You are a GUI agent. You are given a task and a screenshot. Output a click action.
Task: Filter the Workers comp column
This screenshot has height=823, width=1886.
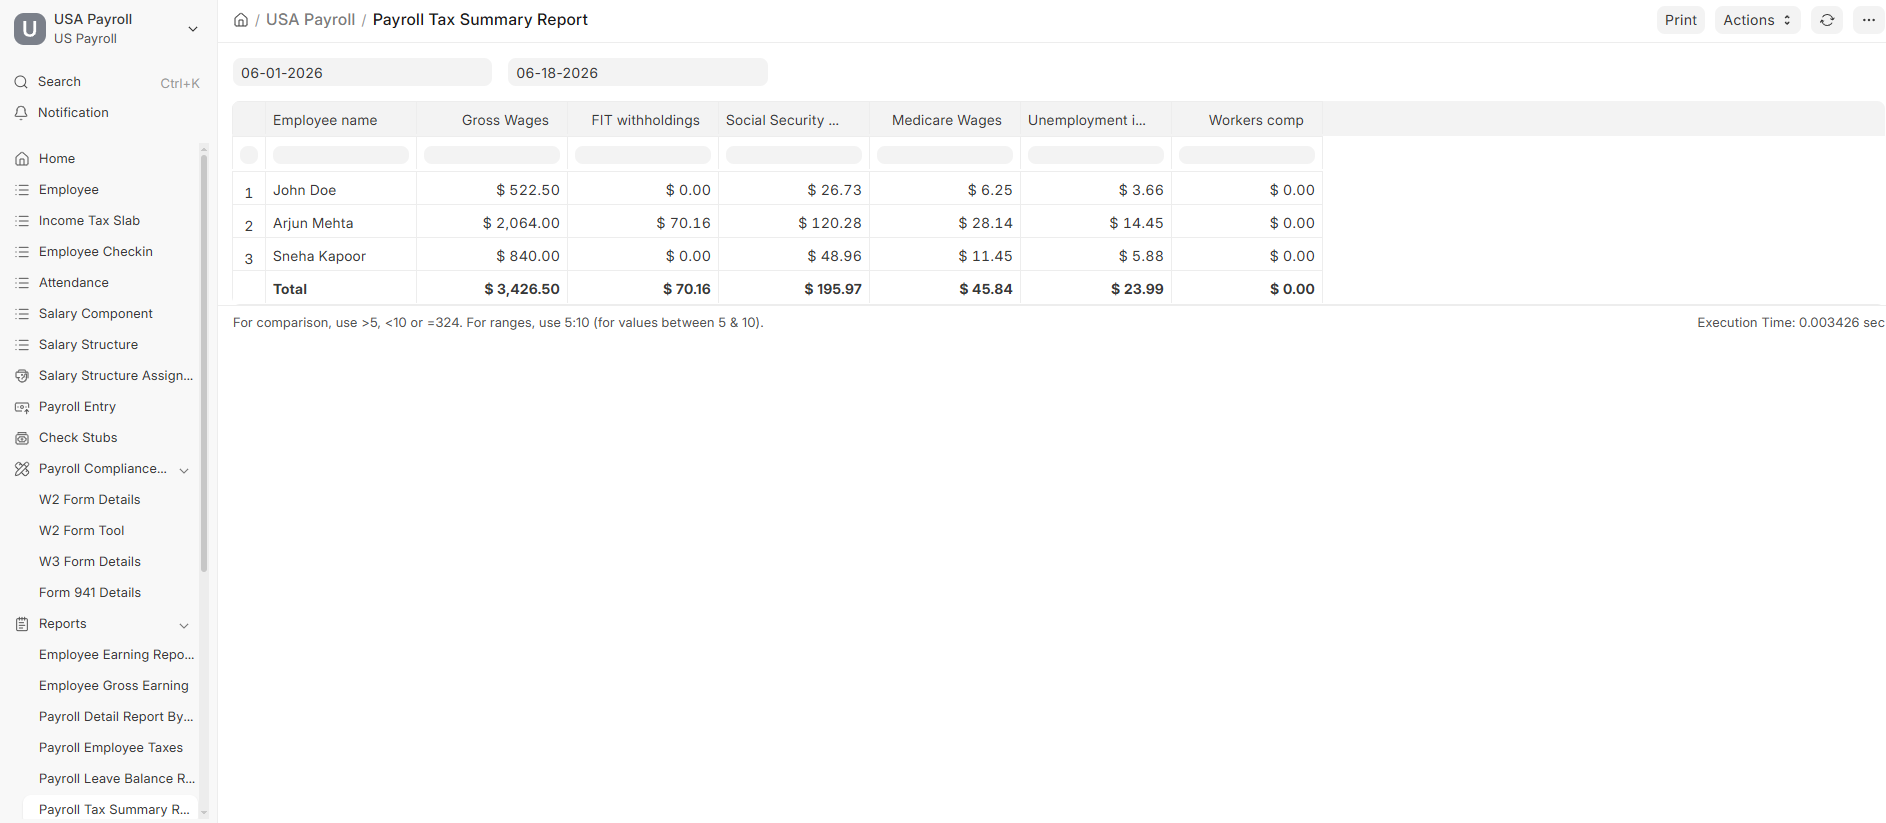tap(1247, 155)
